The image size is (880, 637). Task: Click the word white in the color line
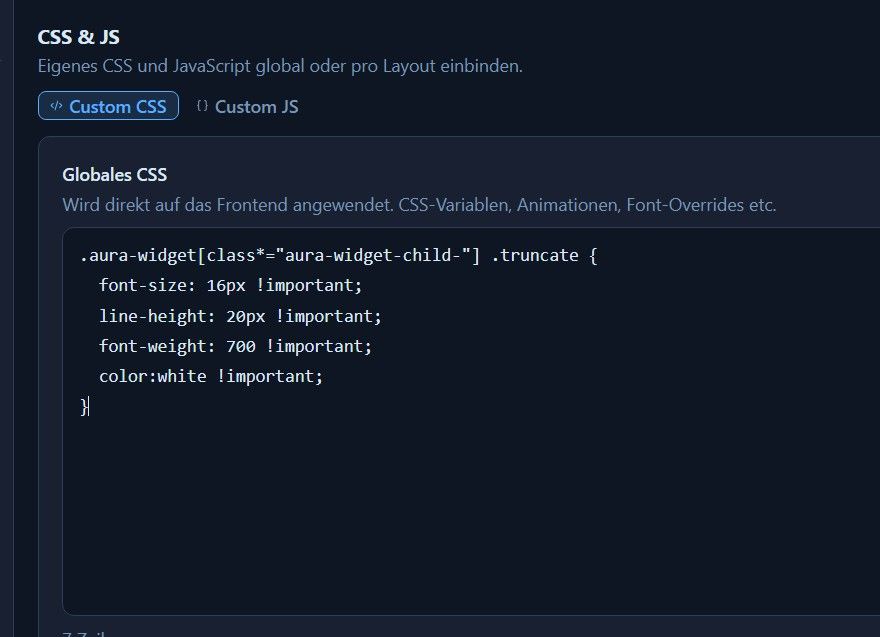tap(182, 377)
